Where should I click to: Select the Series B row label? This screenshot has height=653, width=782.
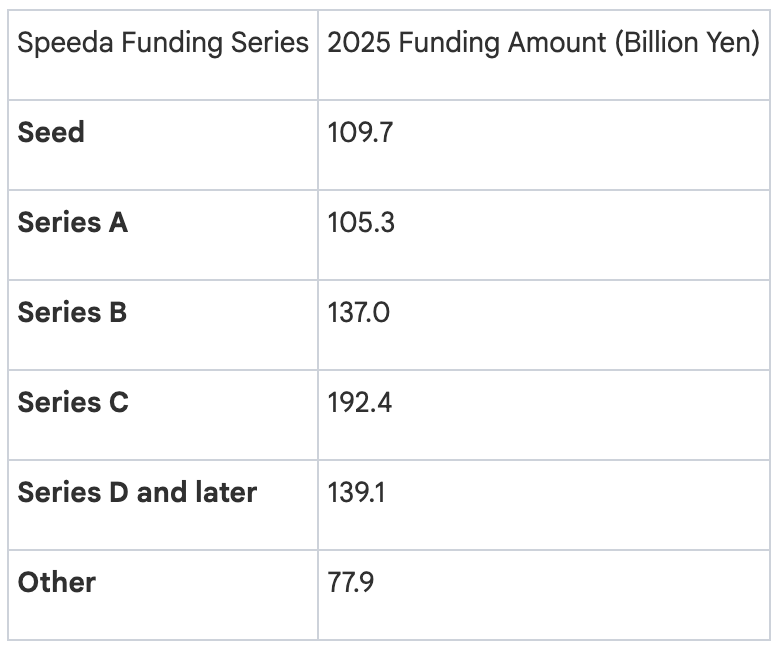coord(72,312)
